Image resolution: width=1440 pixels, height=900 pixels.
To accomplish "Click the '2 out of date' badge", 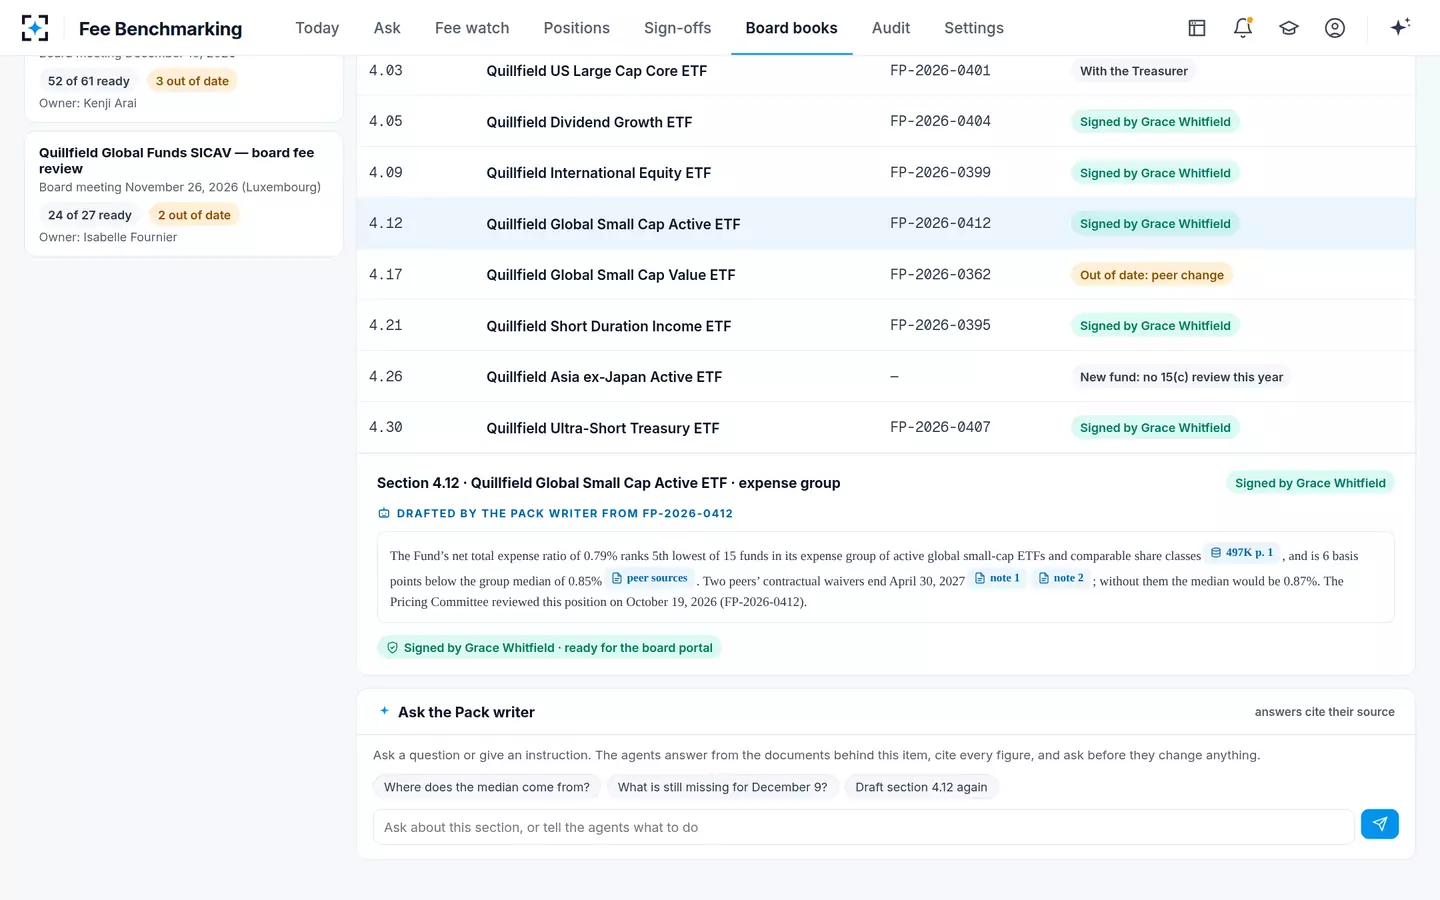I will [194, 215].
